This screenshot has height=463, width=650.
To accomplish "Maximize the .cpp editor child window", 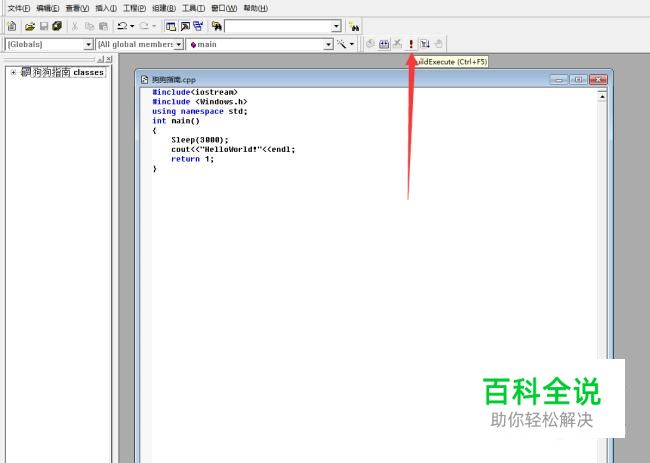I will pyautogui.click(x=578, y=79).
